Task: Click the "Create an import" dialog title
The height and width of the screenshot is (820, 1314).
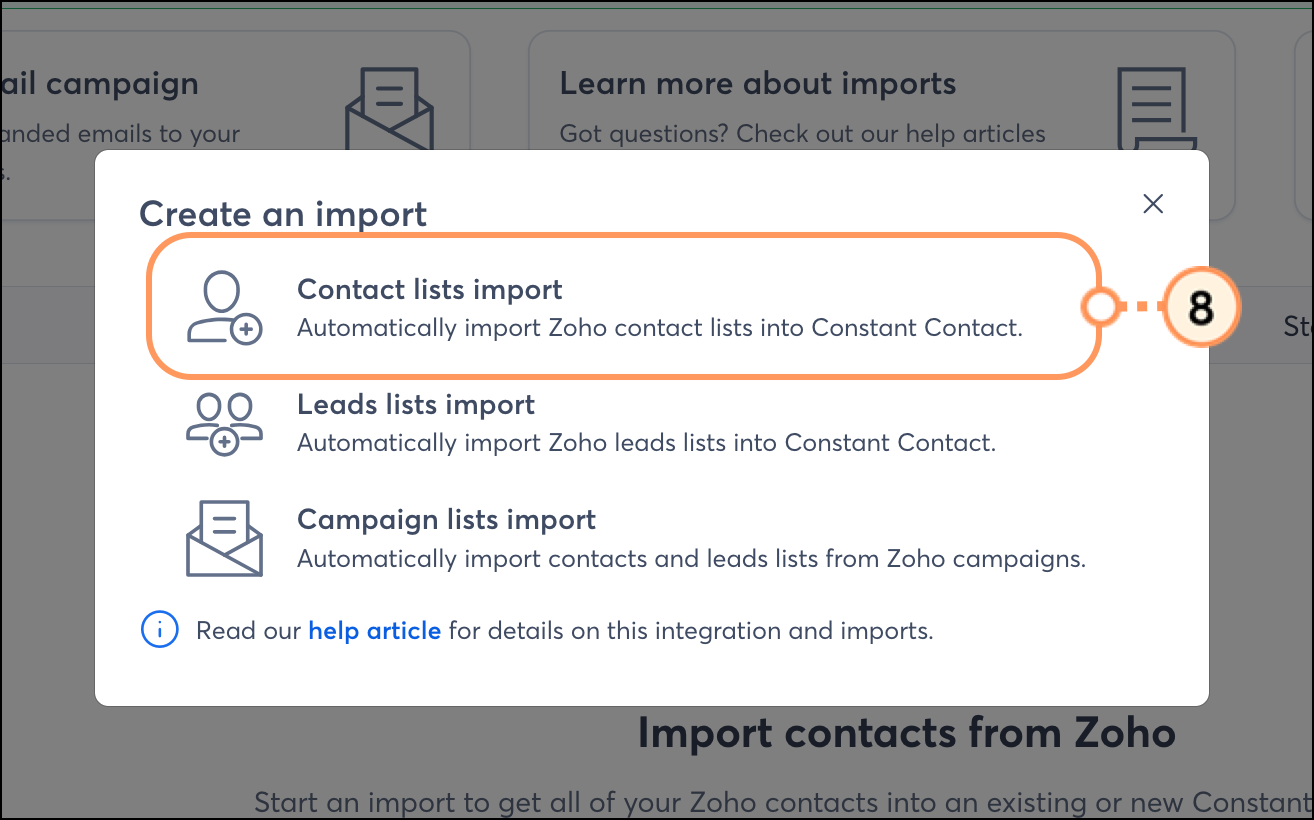Action: (283, 214)
